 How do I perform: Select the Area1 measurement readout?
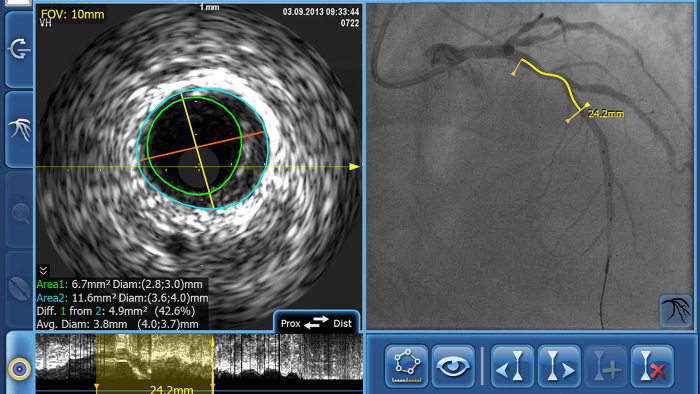(x=120, y=284)
